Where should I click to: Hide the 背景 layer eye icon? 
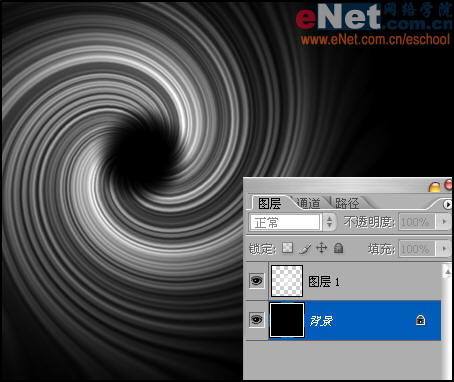coord(256,320)
